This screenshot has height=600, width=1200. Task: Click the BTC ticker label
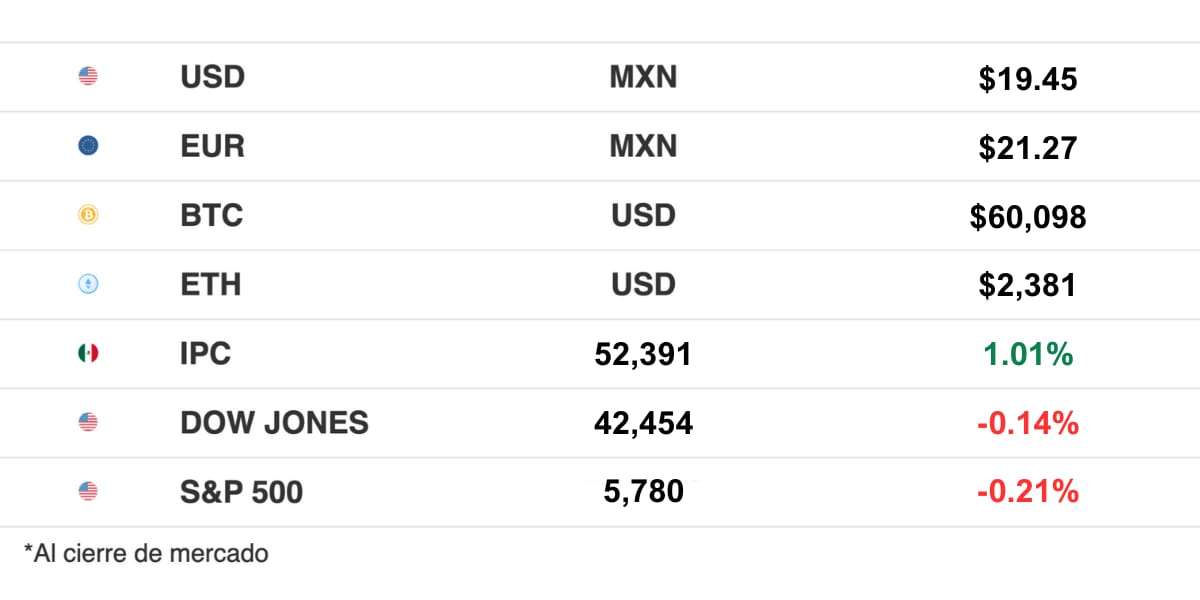pos(211,215)
